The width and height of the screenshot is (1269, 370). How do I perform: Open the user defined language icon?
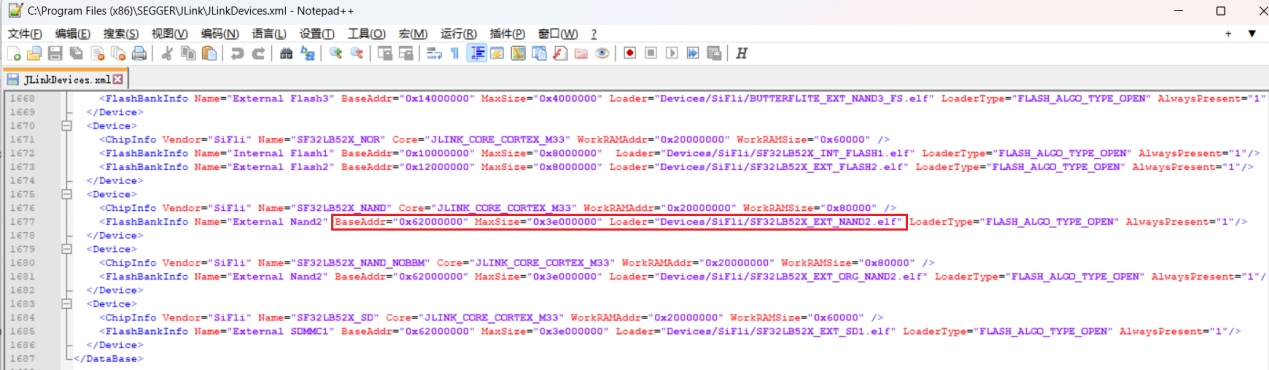[x=497, y=53]
